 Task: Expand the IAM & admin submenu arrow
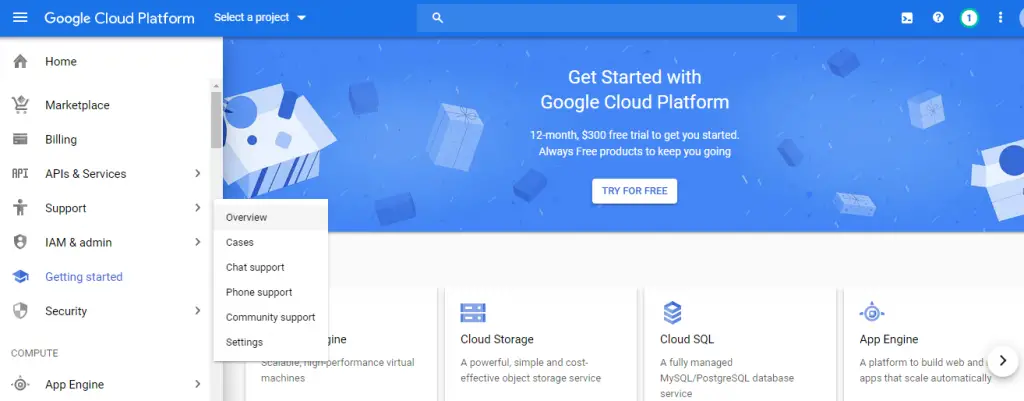[197, 242]
